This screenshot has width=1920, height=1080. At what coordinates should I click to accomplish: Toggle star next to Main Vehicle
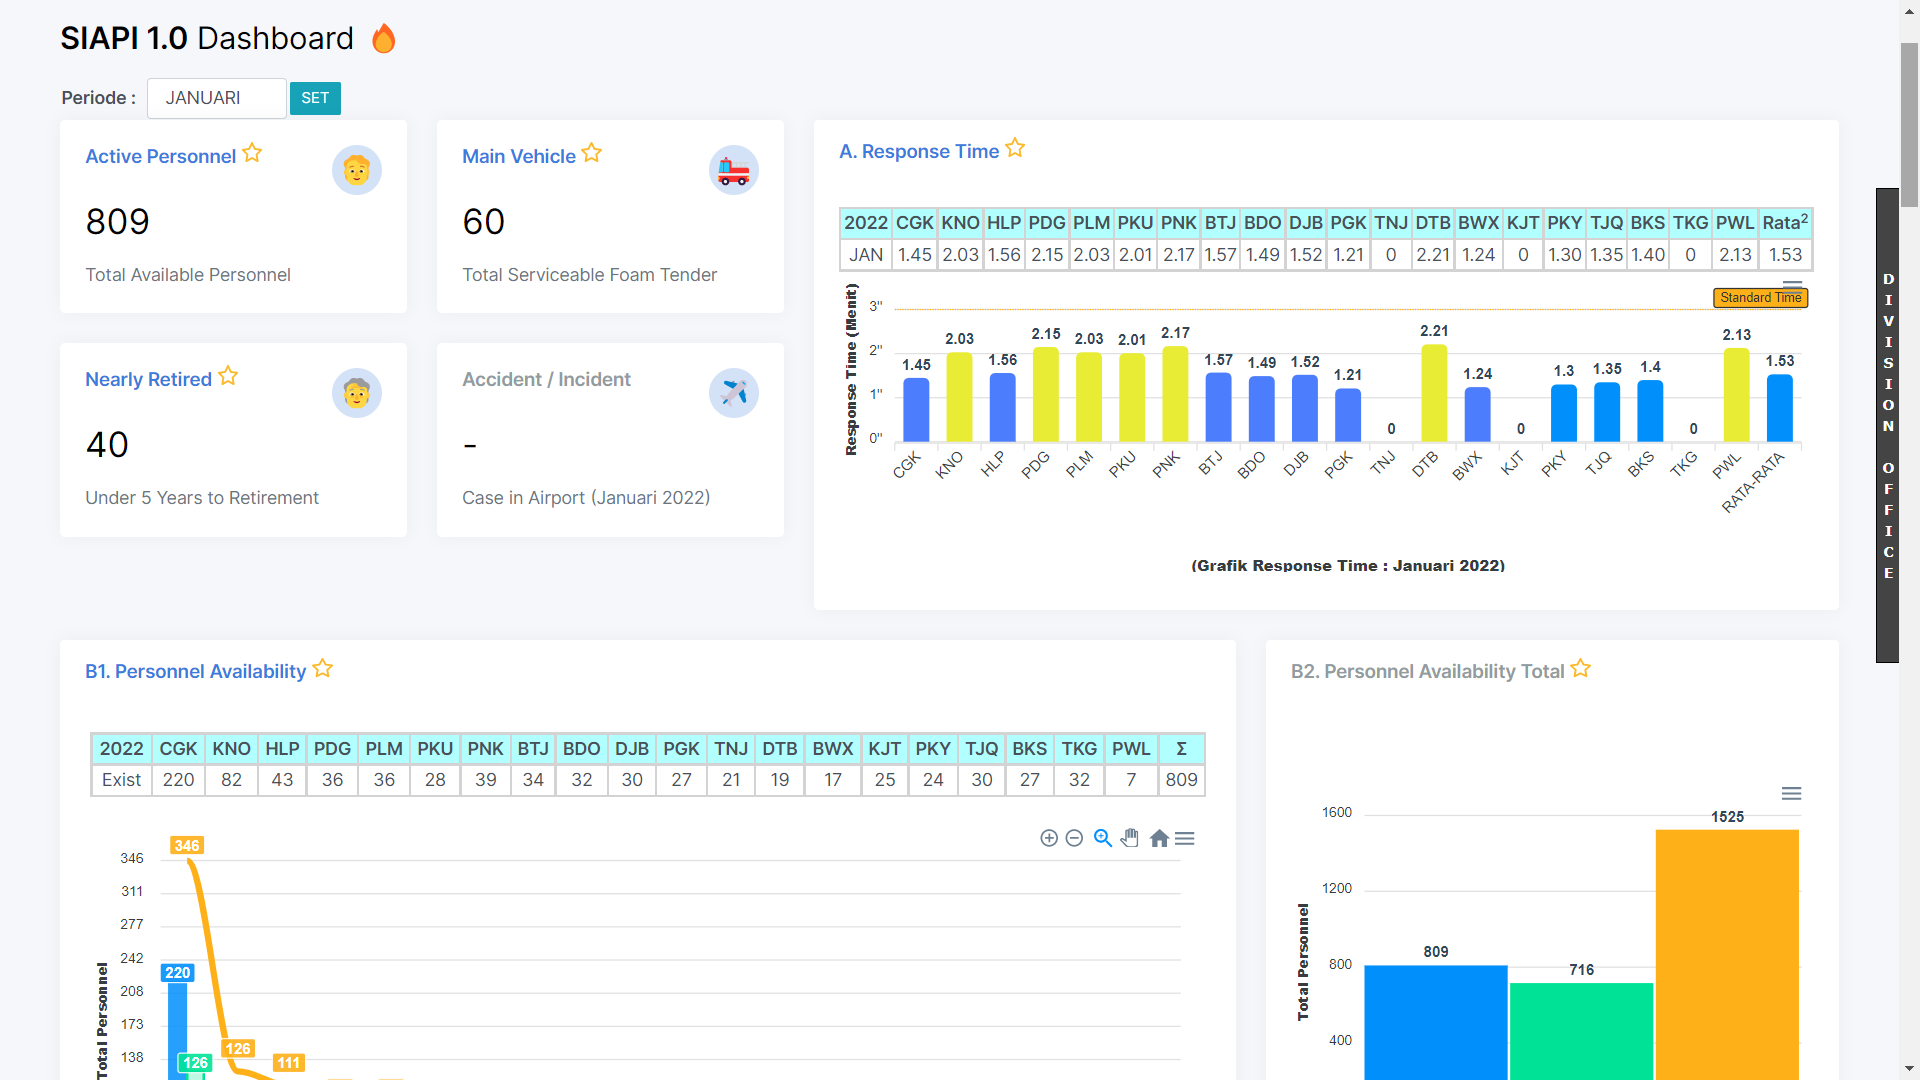(x=592, y=153)
